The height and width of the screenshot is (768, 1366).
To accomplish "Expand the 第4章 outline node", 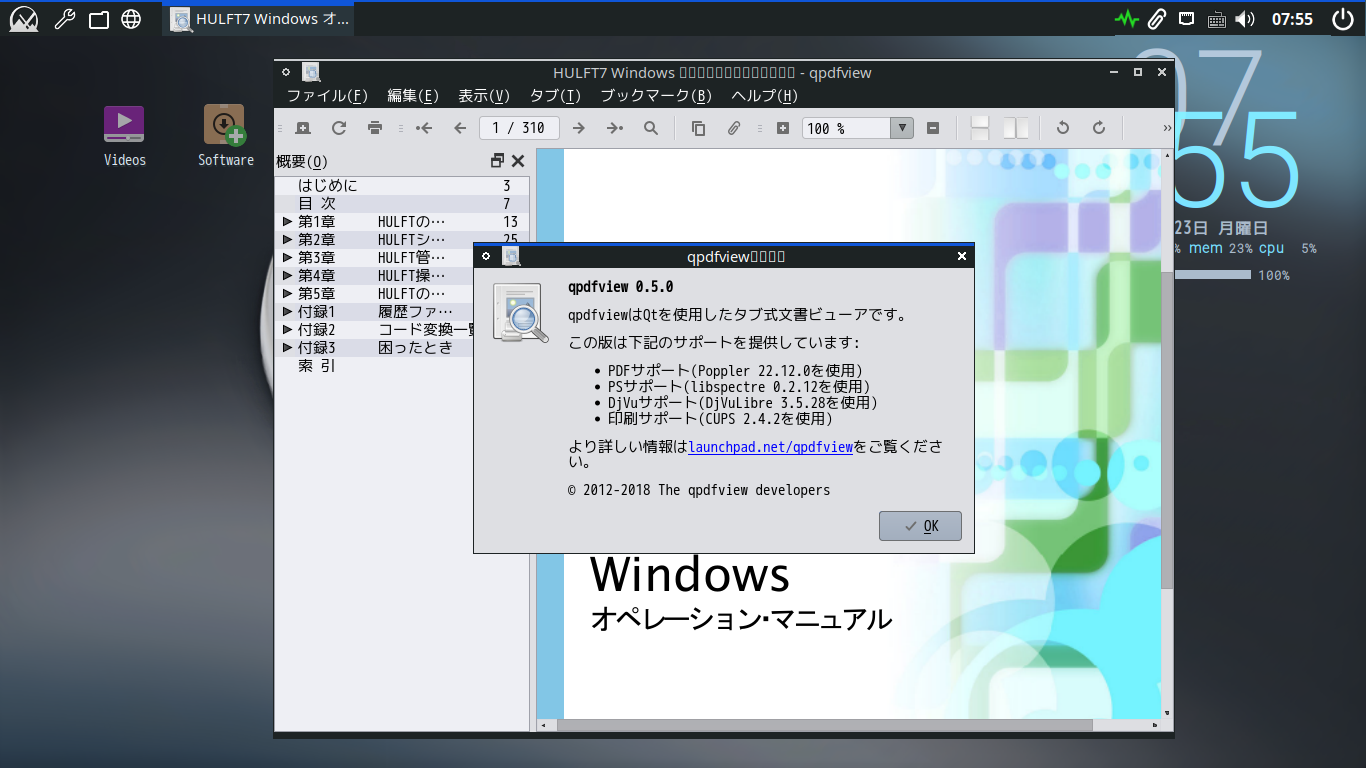I will [287, 276].
